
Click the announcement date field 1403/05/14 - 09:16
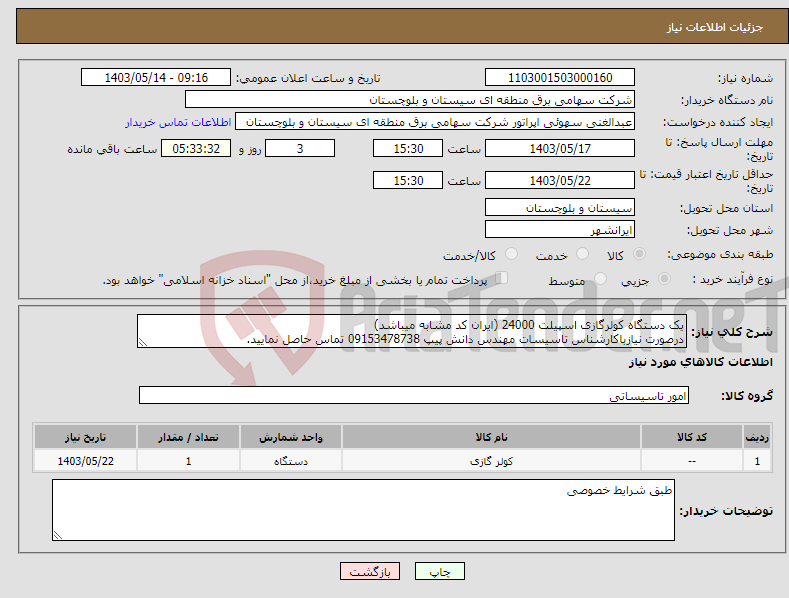coord(156,78)
